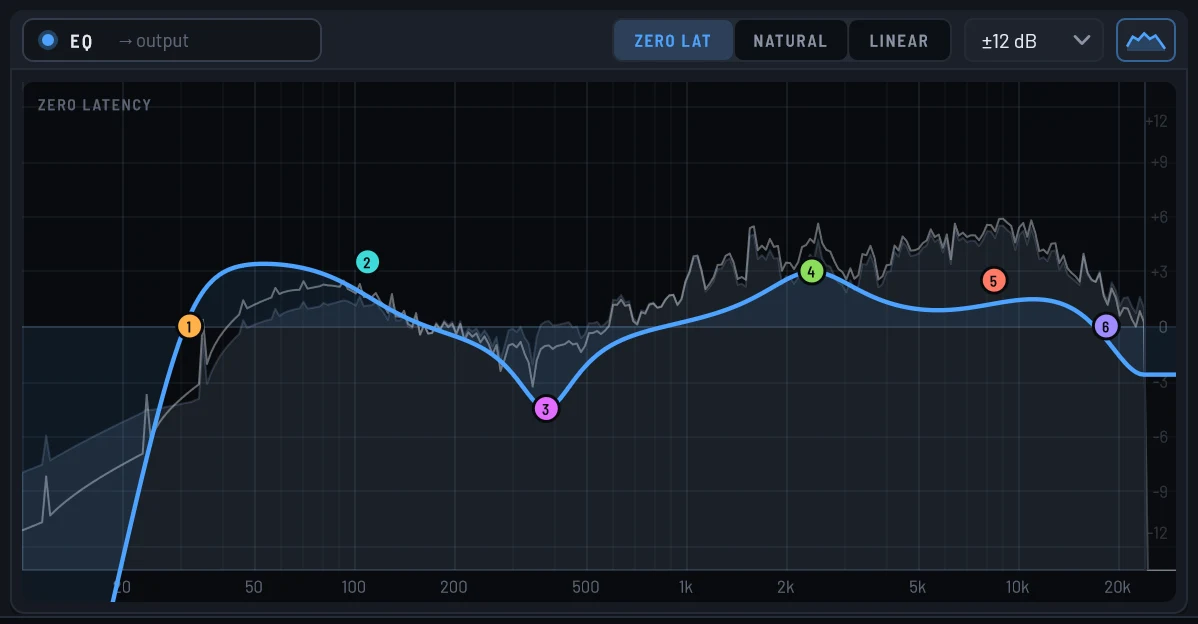
Task: Click the +3 gain scale label
Action: [x=1159, y=272]
